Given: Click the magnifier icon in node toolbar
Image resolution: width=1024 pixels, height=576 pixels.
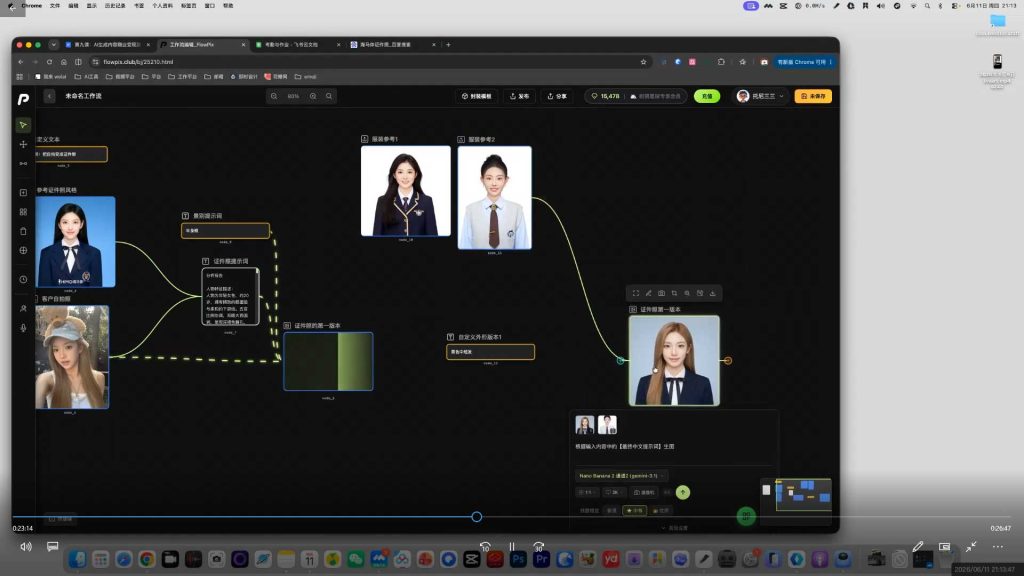Looking at the screenshot, I should pos(687,293).
